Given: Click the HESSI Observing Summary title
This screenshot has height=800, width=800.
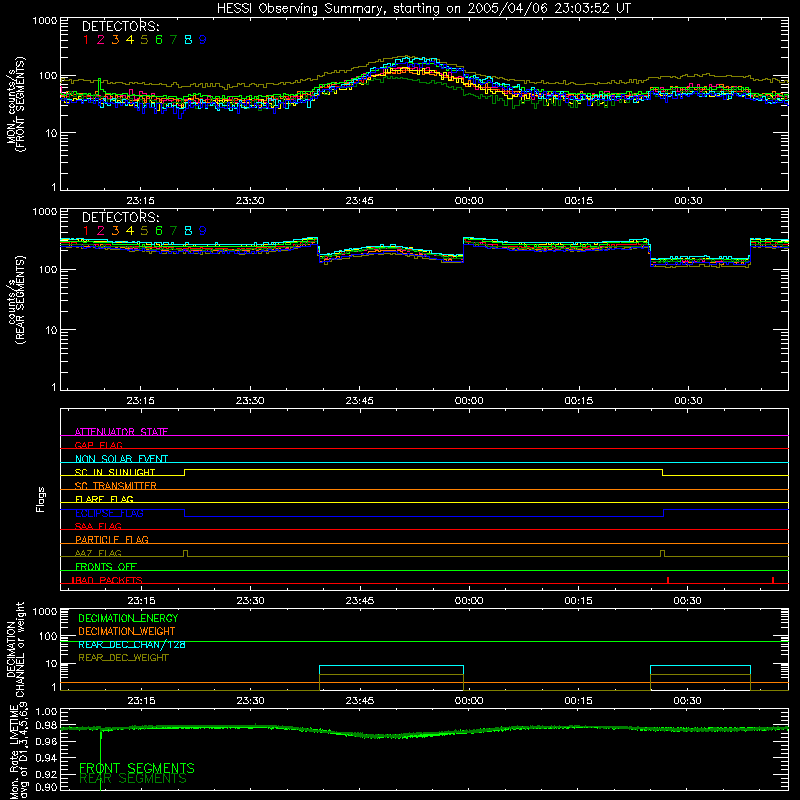Looking at the screenshot, I should click(424, 9).
